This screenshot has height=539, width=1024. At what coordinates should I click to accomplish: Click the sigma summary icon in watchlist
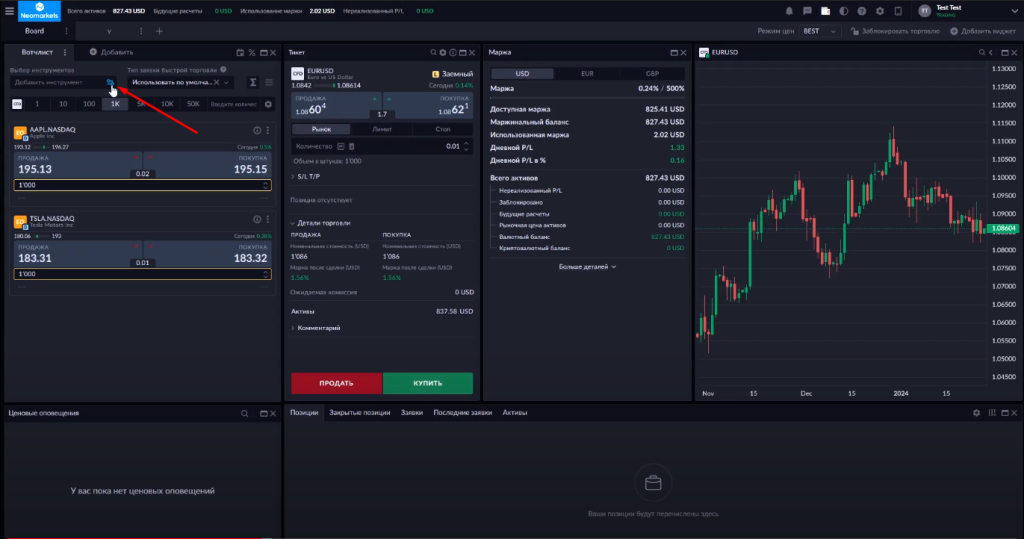point(253,82)
